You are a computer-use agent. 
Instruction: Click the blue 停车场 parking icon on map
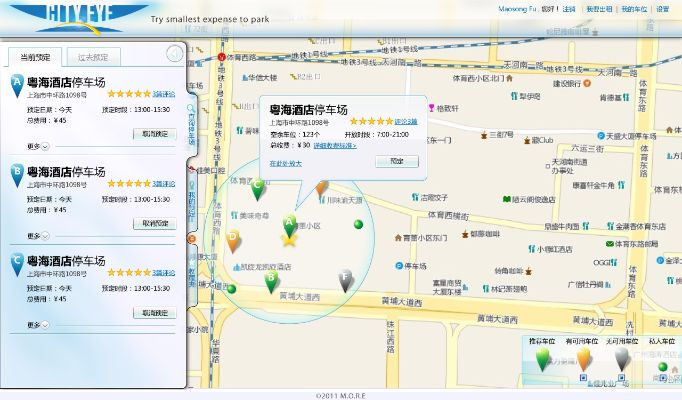(399, 266)
